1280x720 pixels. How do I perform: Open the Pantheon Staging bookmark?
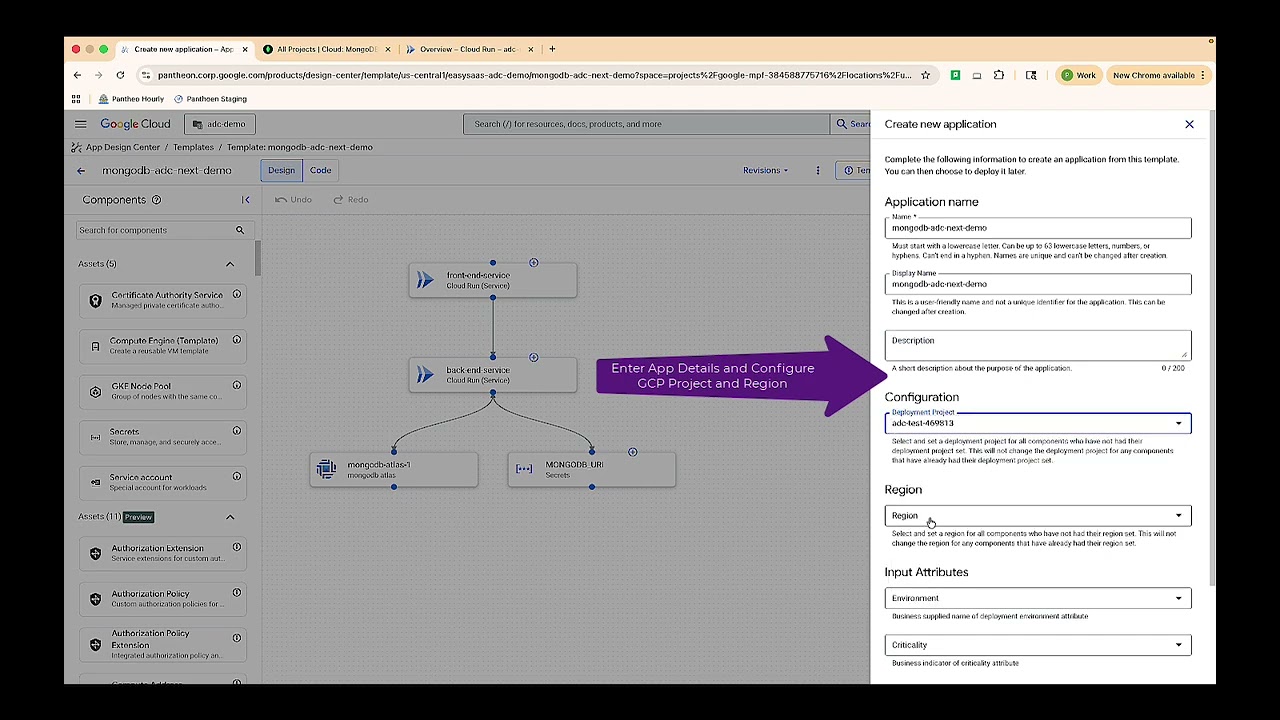(210, 99)
